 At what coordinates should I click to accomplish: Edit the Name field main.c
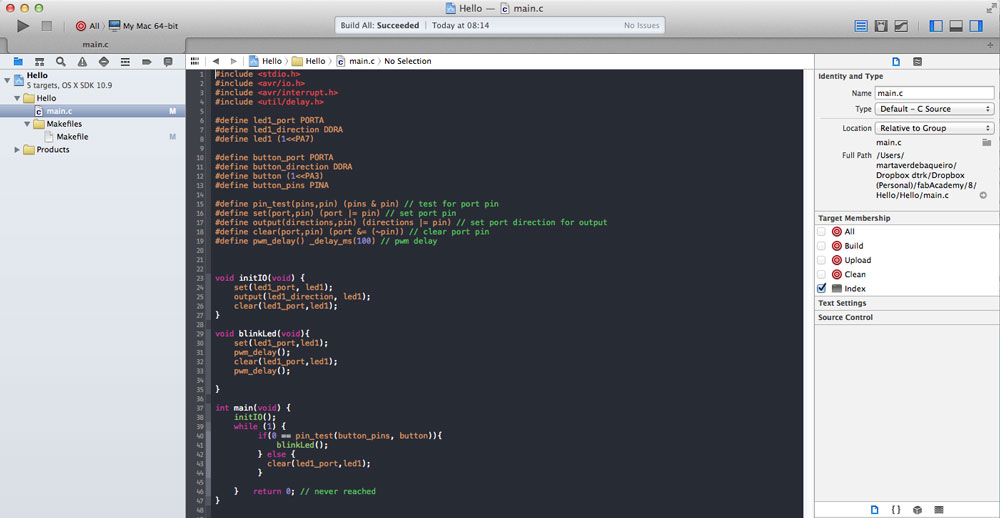point(934,93)
